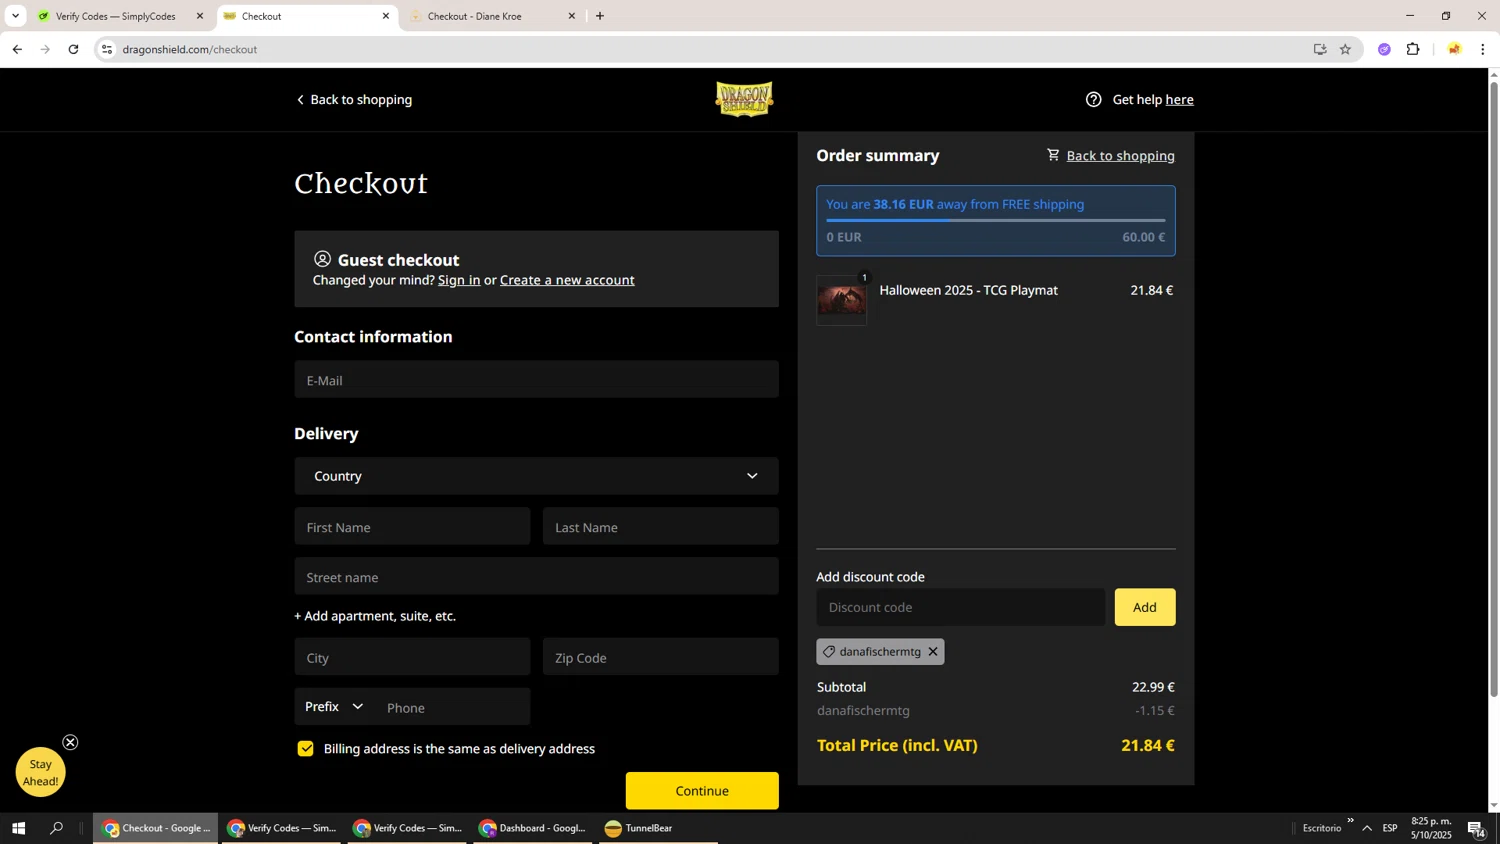Expand the Country dropdown
Viewport: 1500px width, 844px height.
coord(536,476)
